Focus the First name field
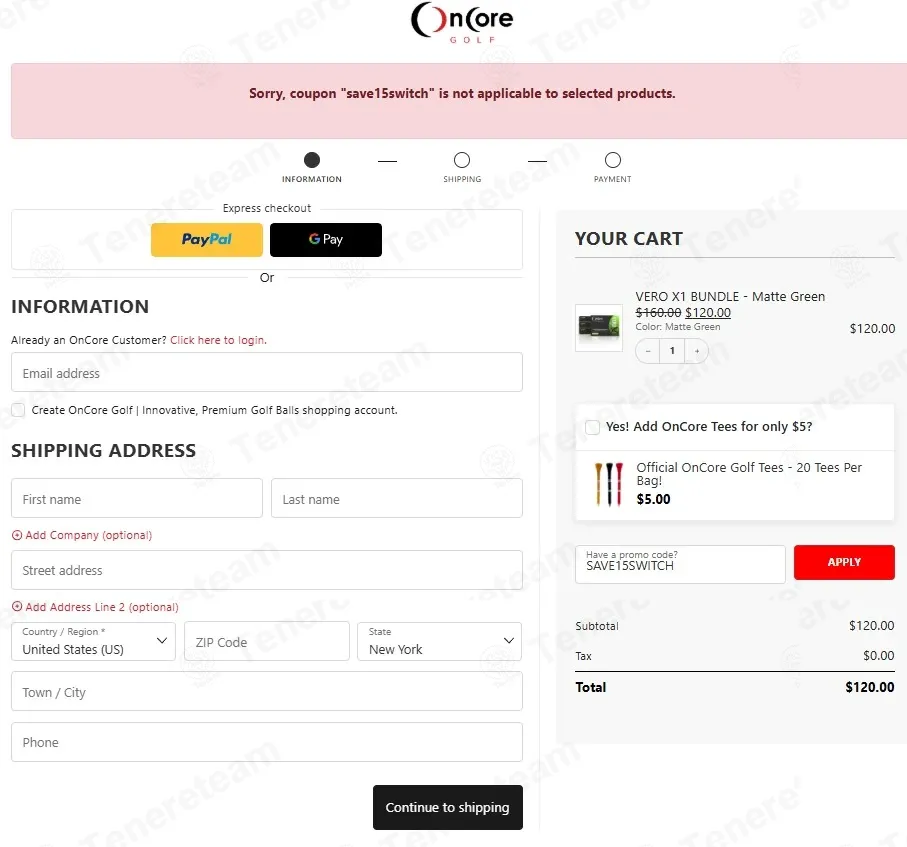Image resolution: width=907 pixels, height=847 pixels. coord(137,498)
